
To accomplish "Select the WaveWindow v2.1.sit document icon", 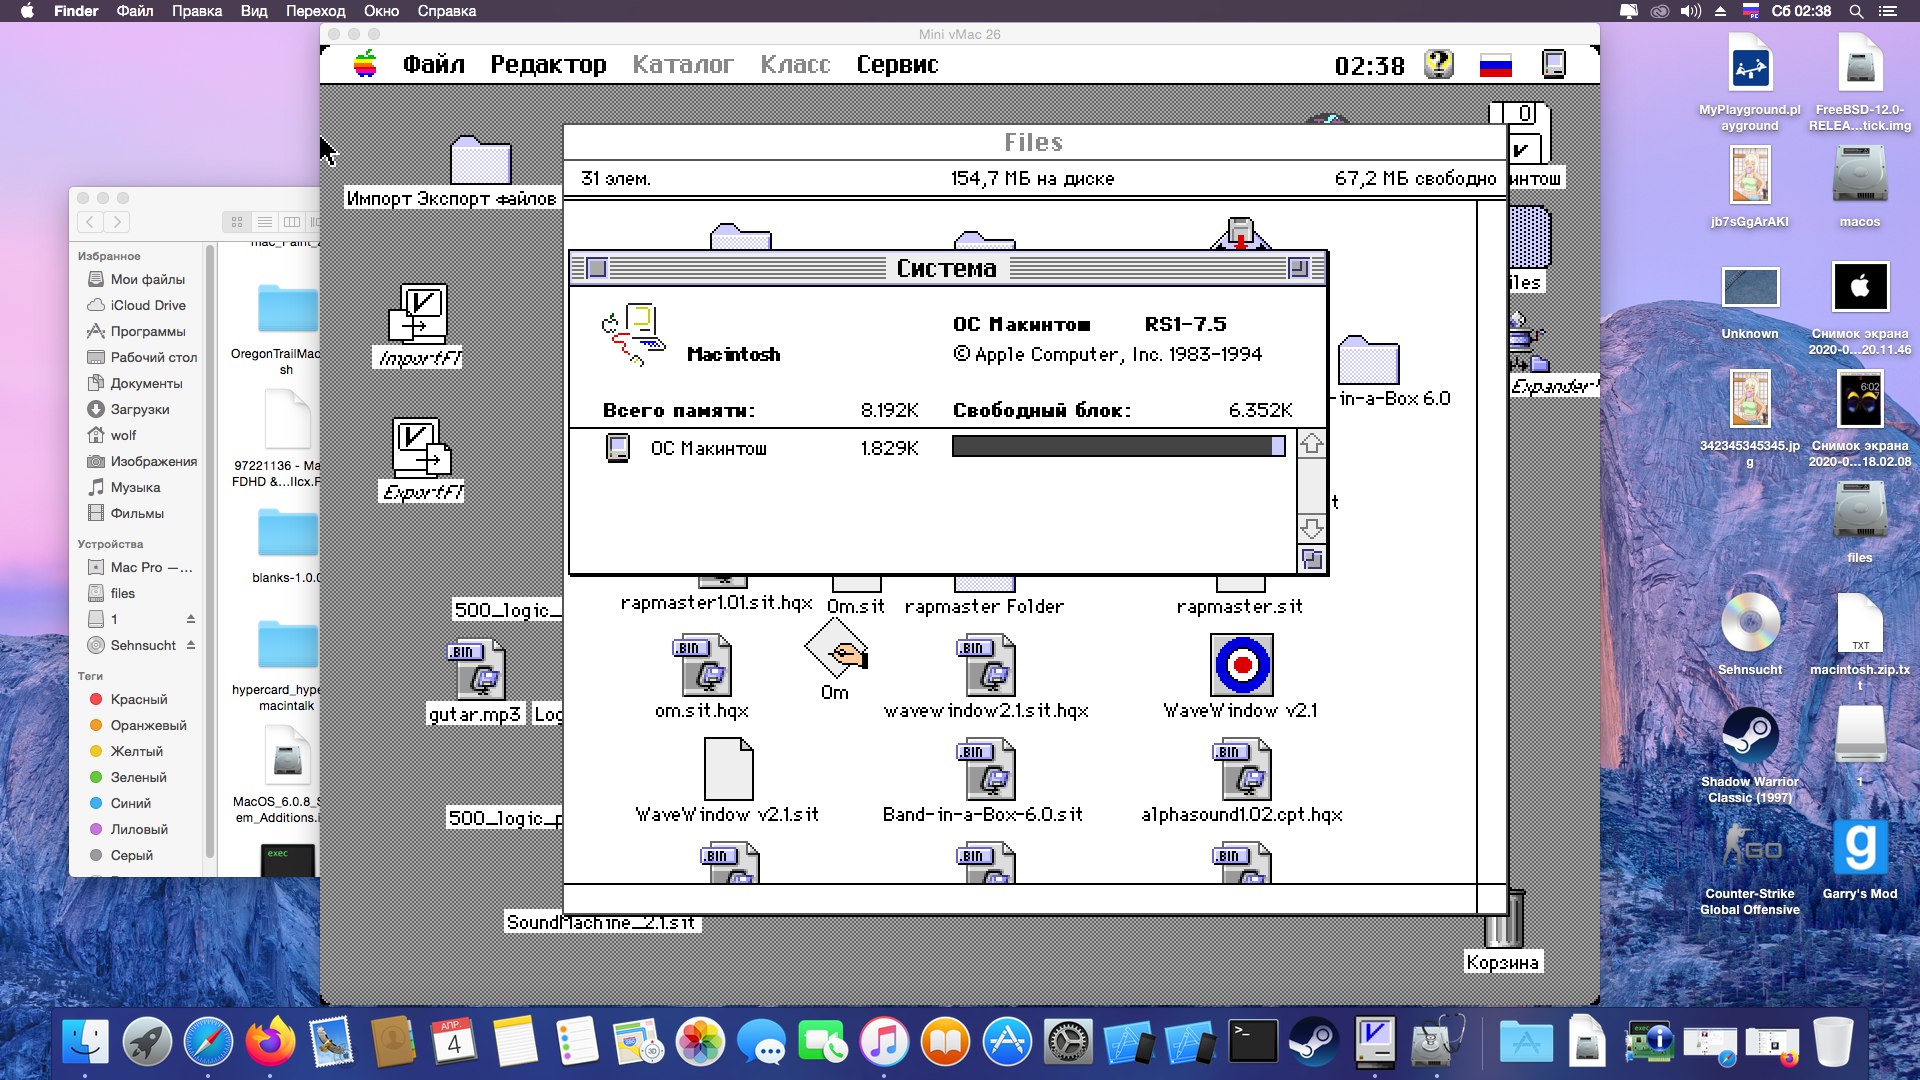I will 728,769.
